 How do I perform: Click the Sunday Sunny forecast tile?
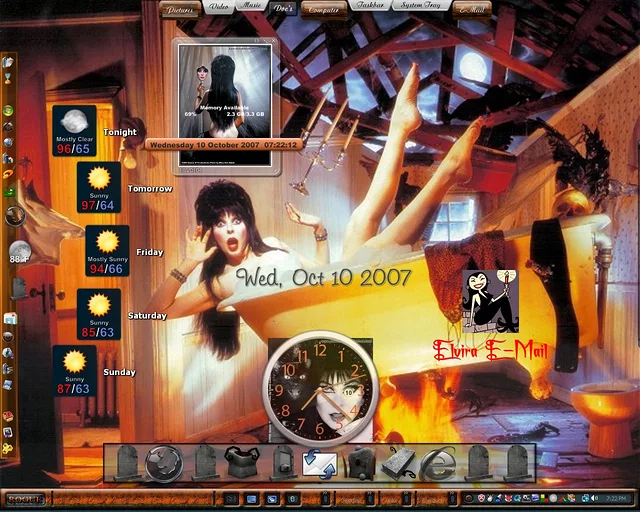(74, 371)
